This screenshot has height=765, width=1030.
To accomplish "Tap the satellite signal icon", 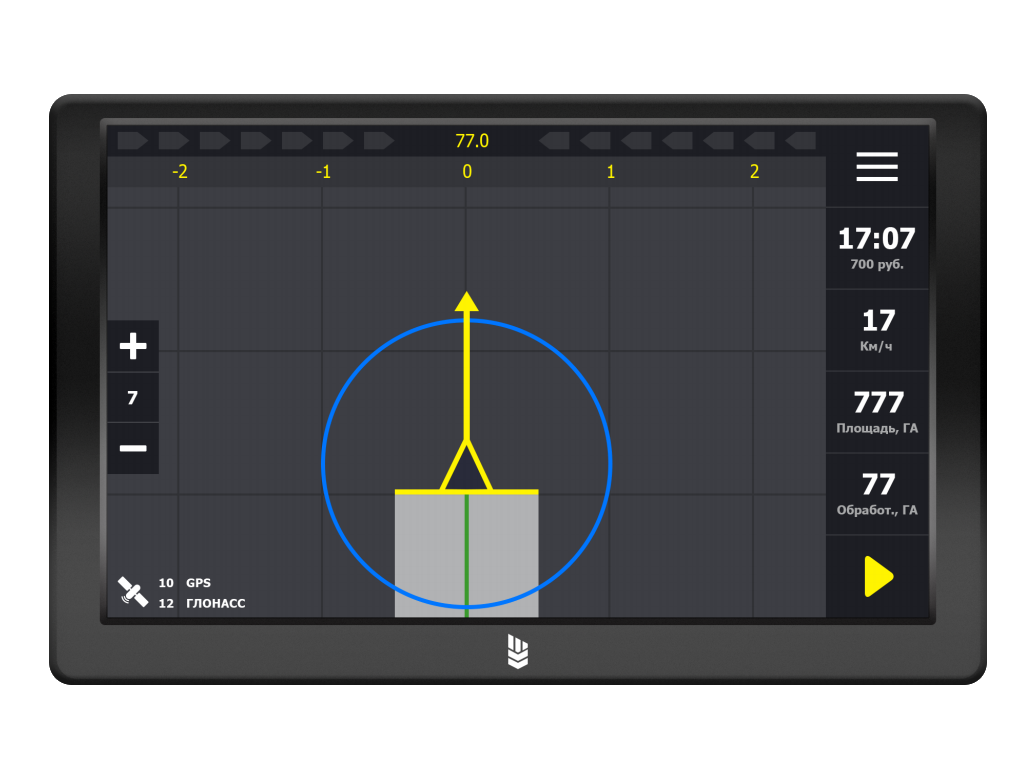I will (132, 592).
